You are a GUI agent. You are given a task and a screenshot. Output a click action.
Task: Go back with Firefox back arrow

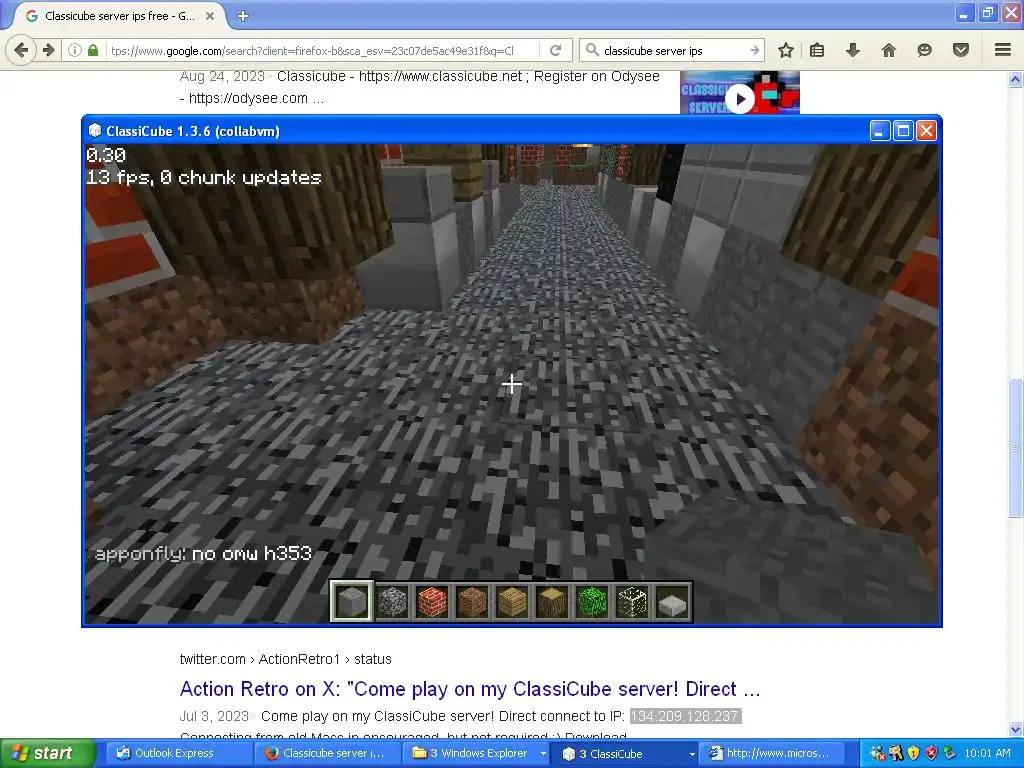[21, 50]
